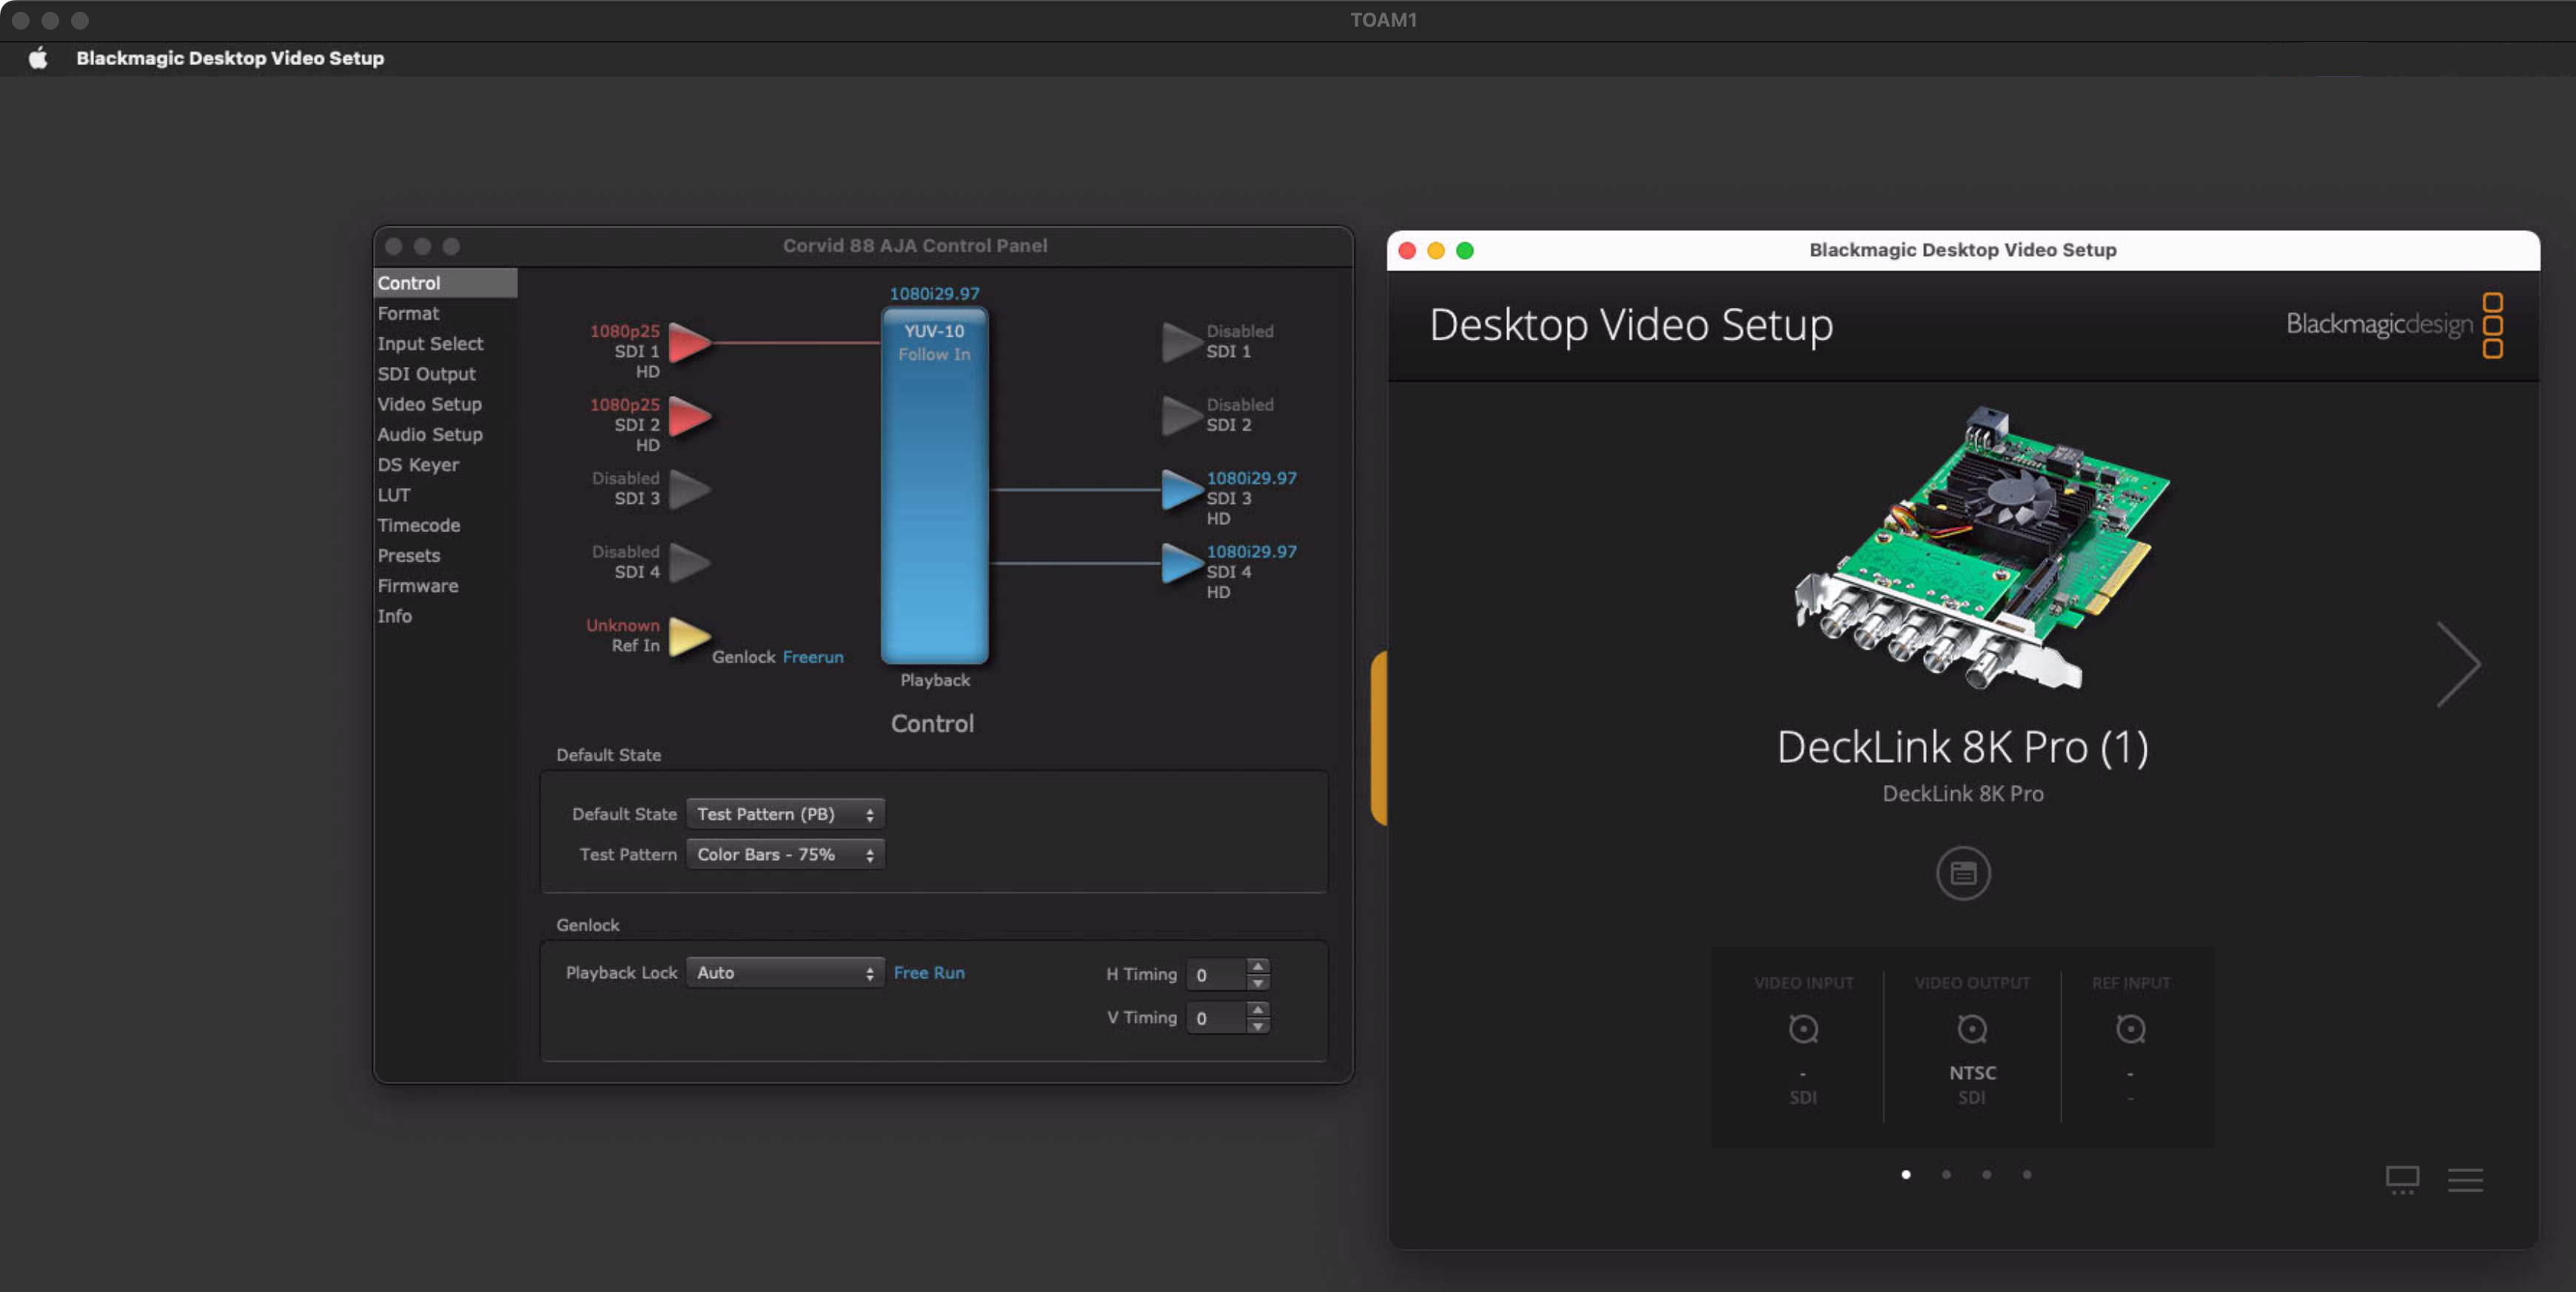Viewport: 2576px width, 1292px height.
Task: Close the Corvid 88 AJA Control Panel
Action: tap(394, 246)
